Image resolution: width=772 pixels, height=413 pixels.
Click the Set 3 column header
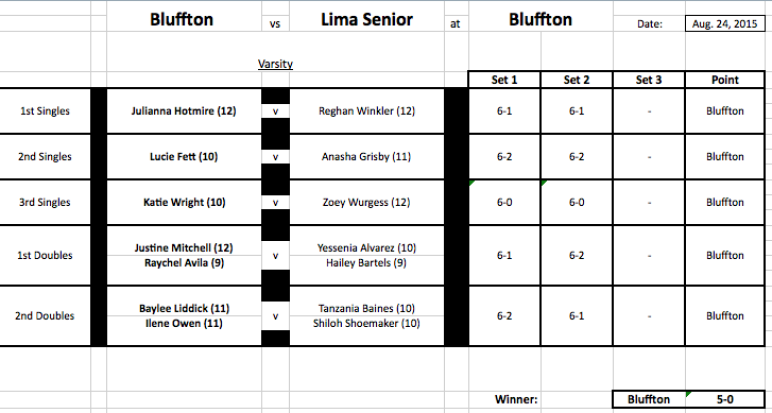click(x=648, y=80)
